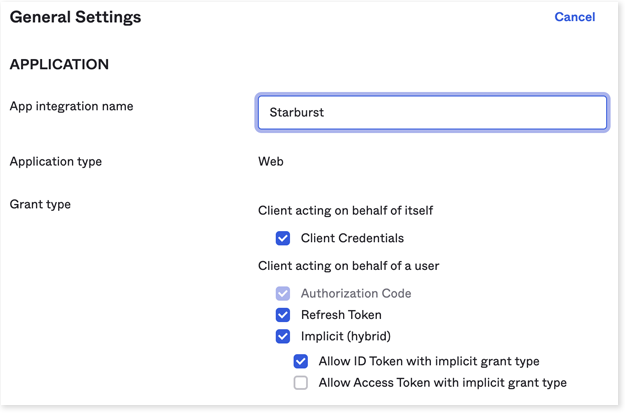Image resolution: width=625 pixels, height=415 pixels.
Task: Uncheck the Refresh Token checkbox
Action: coord(283,315)
